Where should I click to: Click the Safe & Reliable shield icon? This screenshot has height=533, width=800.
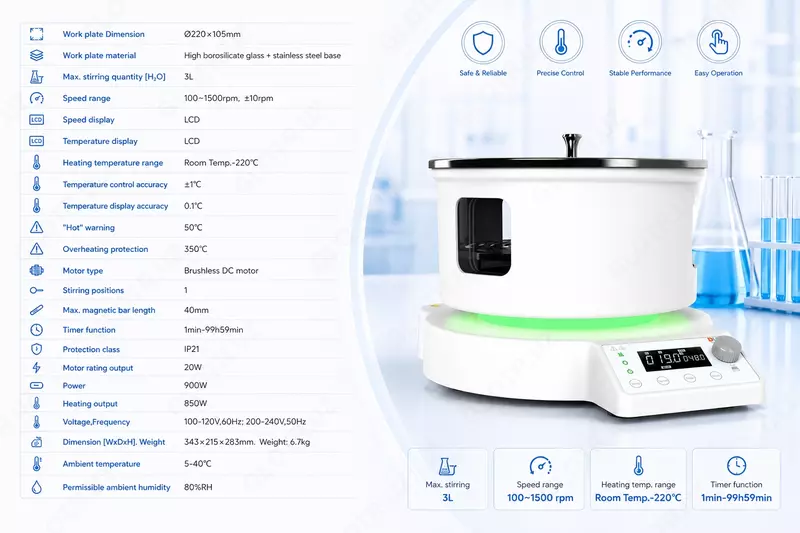483,43
